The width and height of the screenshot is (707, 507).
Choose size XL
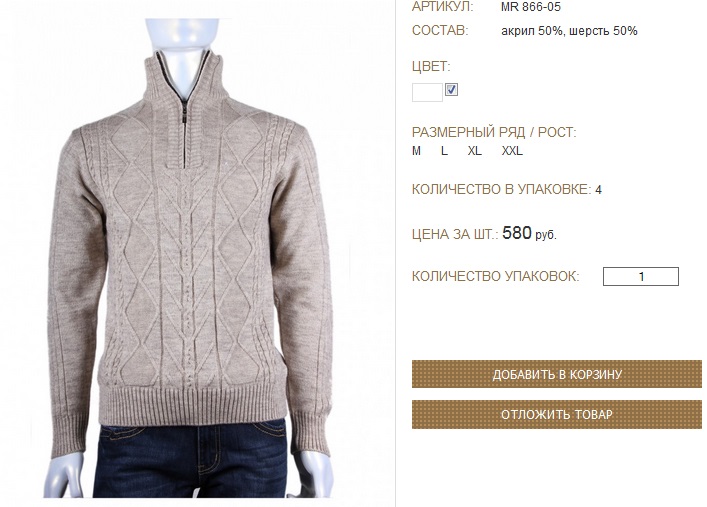tap(475, 151)
